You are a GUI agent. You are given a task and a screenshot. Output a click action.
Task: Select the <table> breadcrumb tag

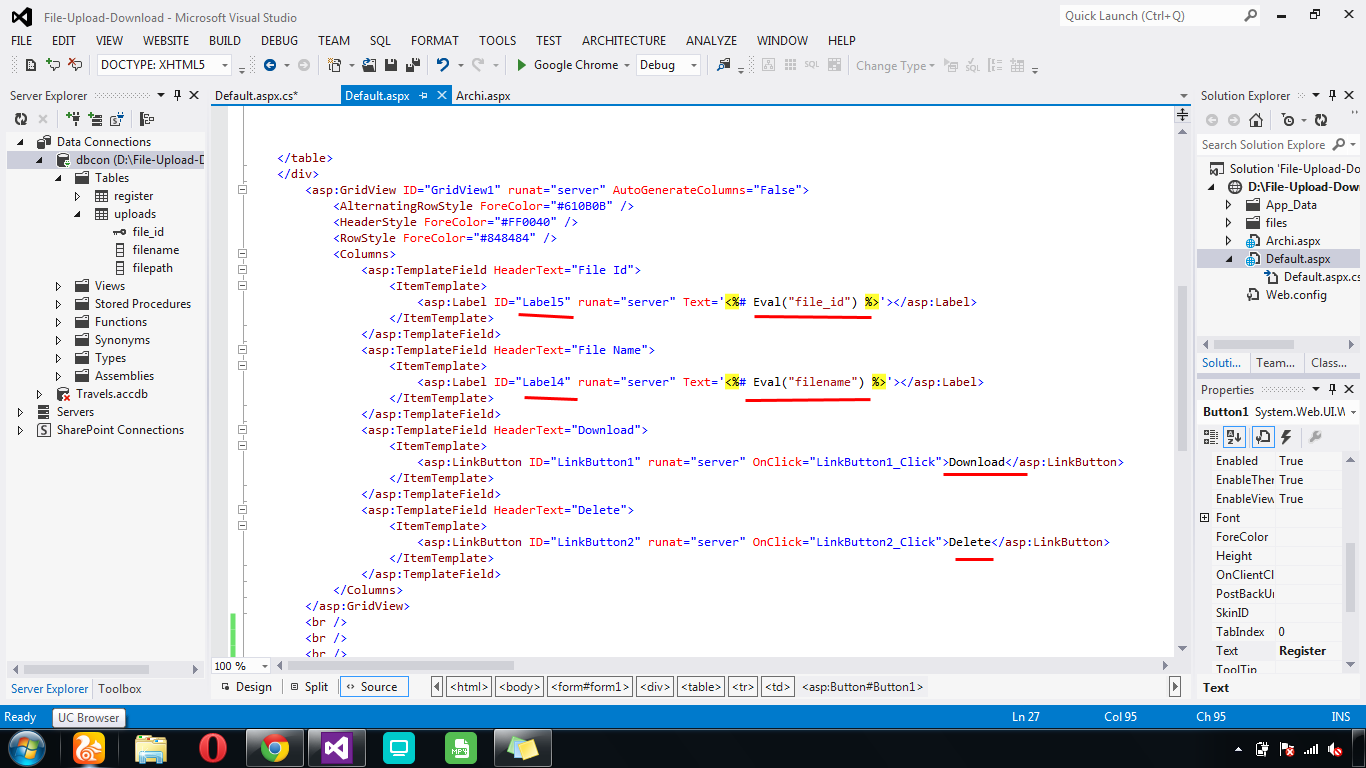(x=701, y=687)
